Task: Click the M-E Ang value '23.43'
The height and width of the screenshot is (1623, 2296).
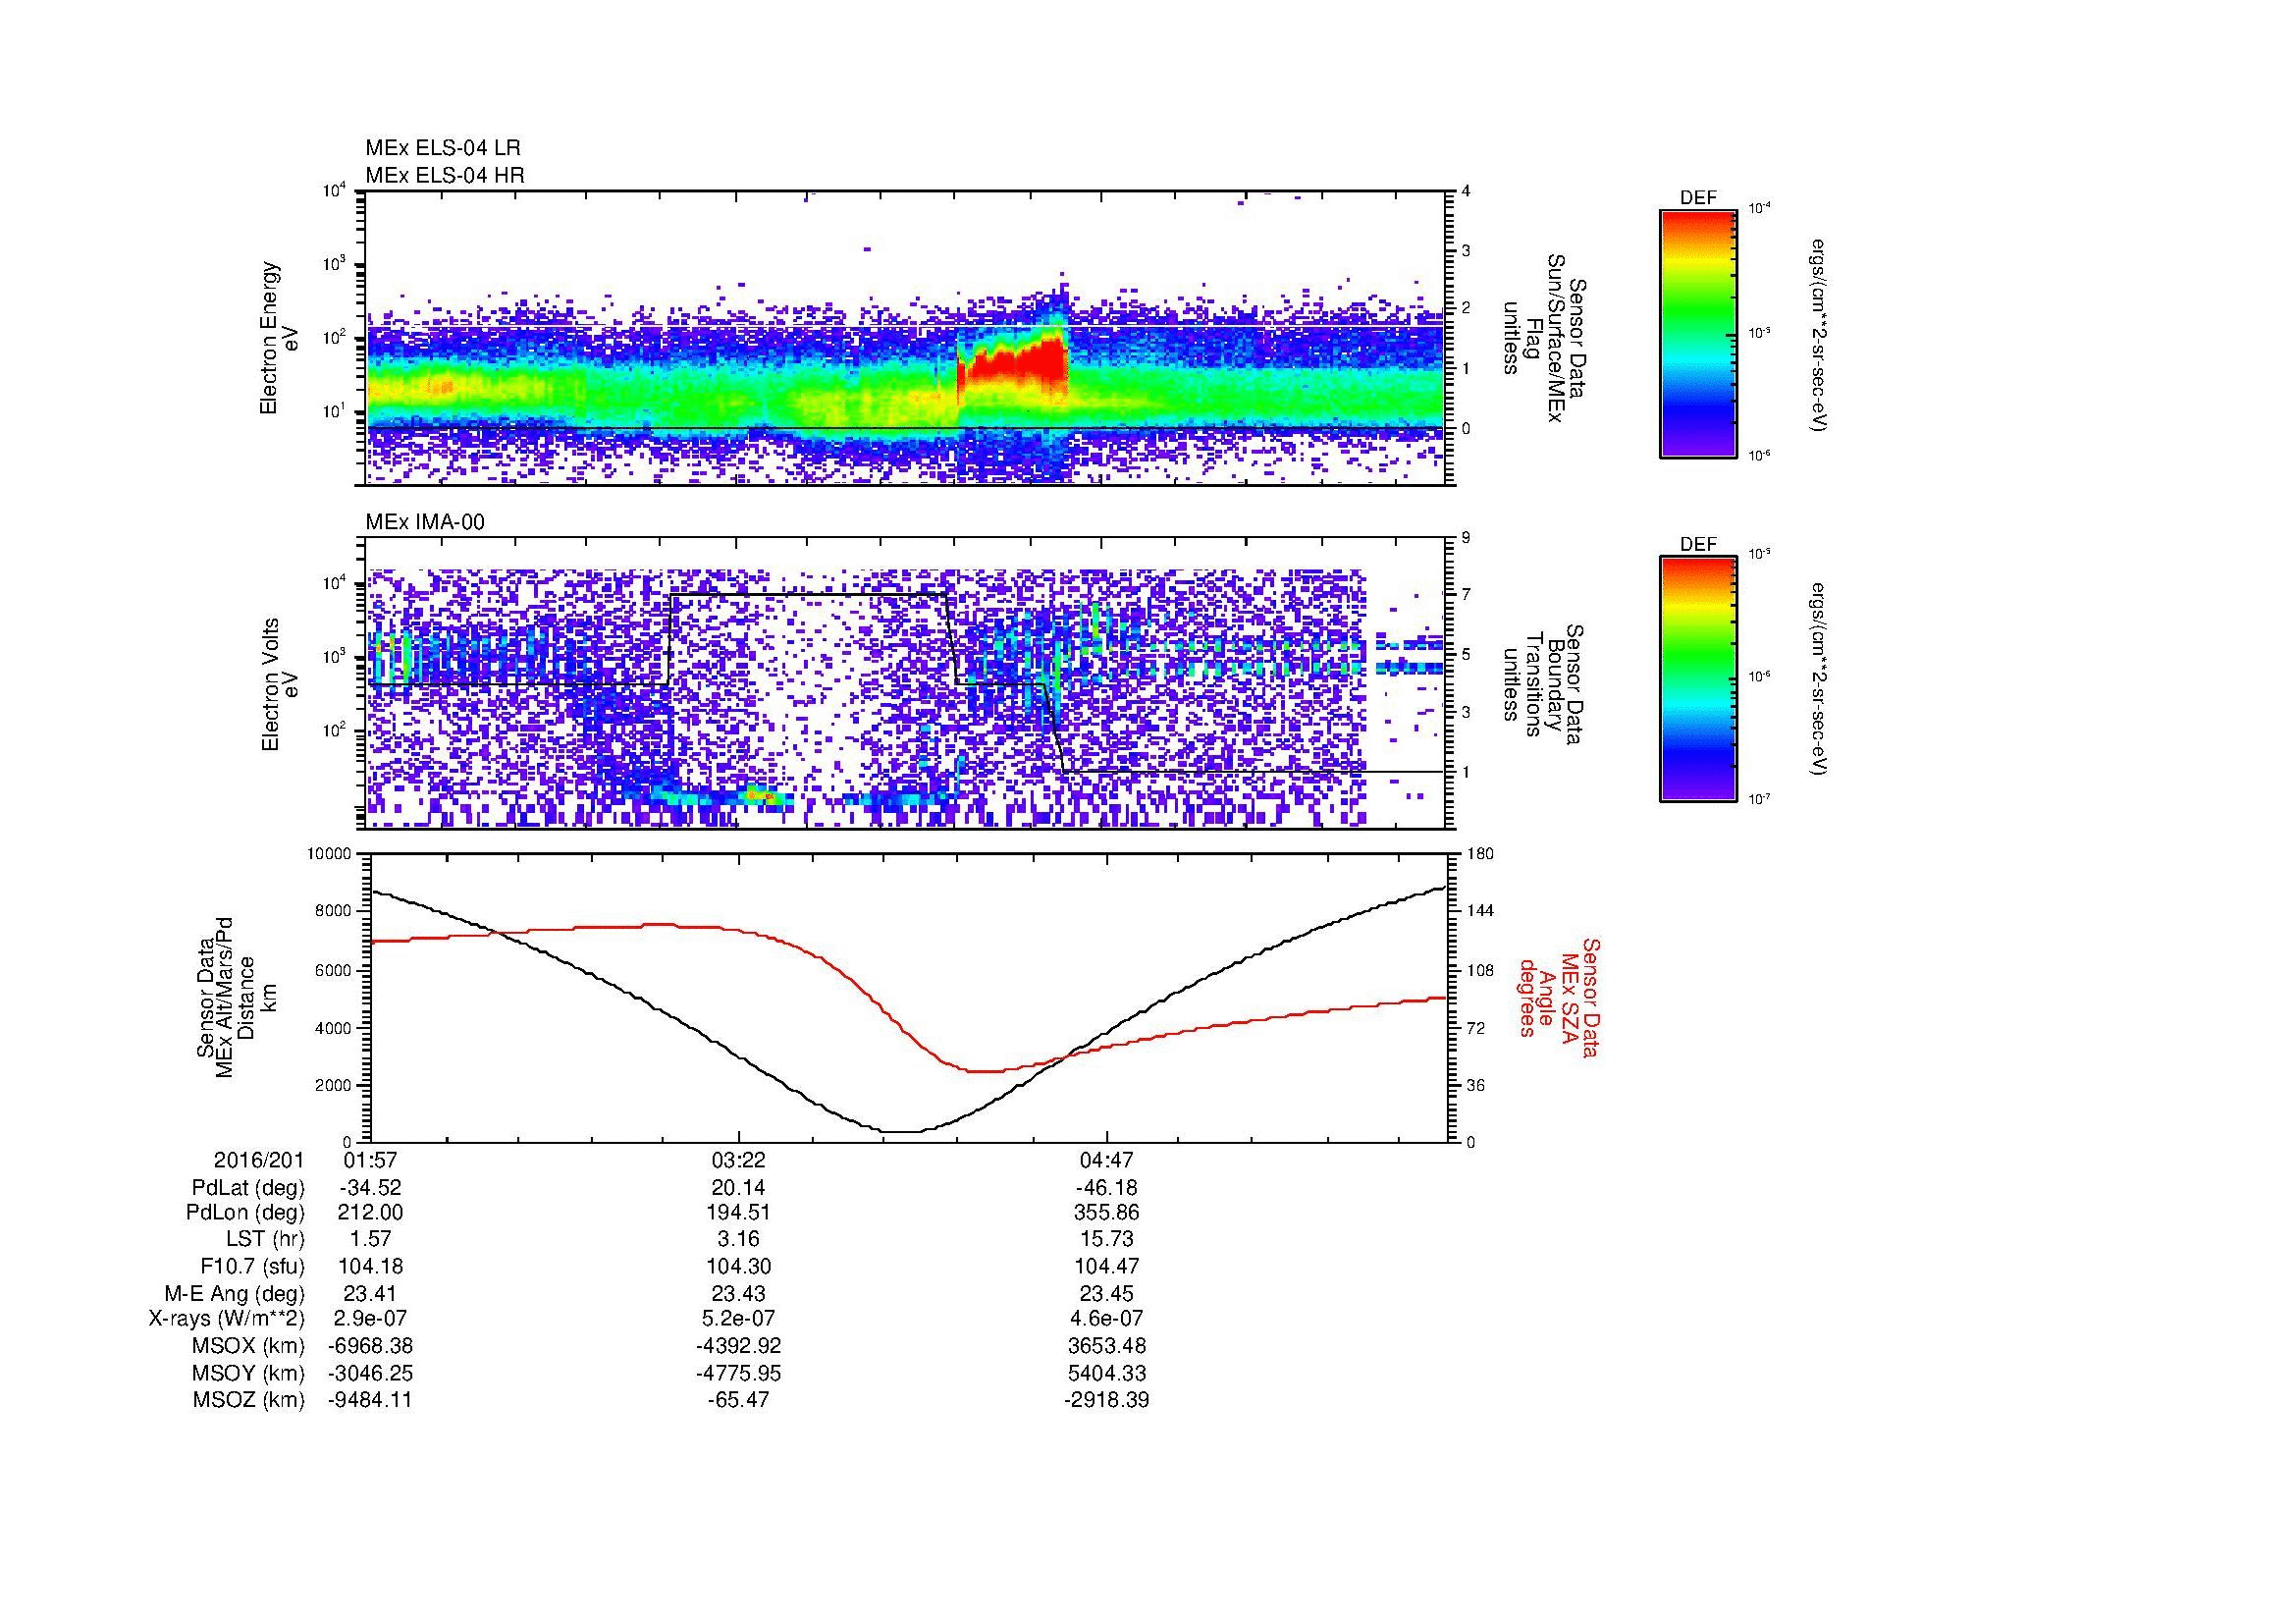Action: point(738,1293)
